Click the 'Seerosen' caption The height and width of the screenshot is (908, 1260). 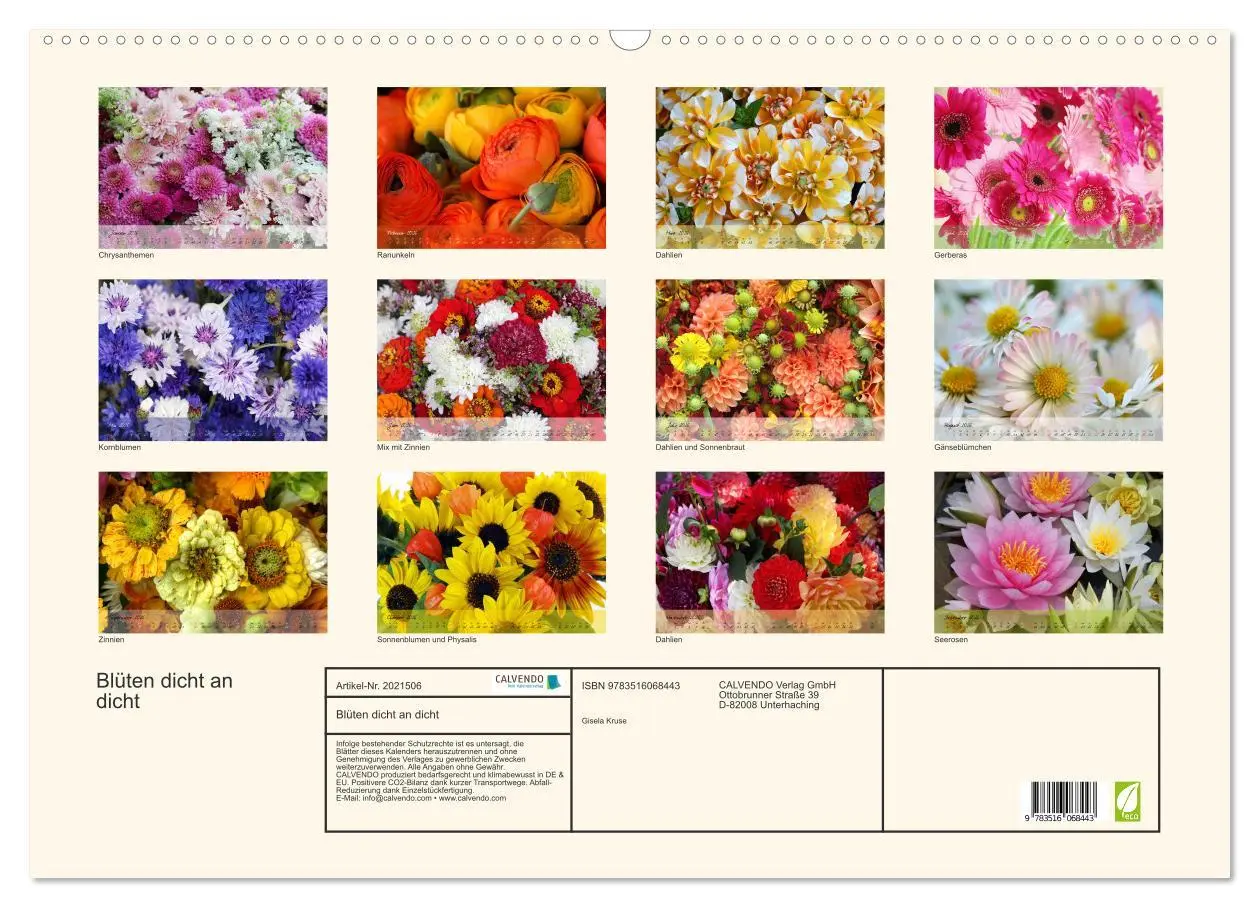coord(951,639)
